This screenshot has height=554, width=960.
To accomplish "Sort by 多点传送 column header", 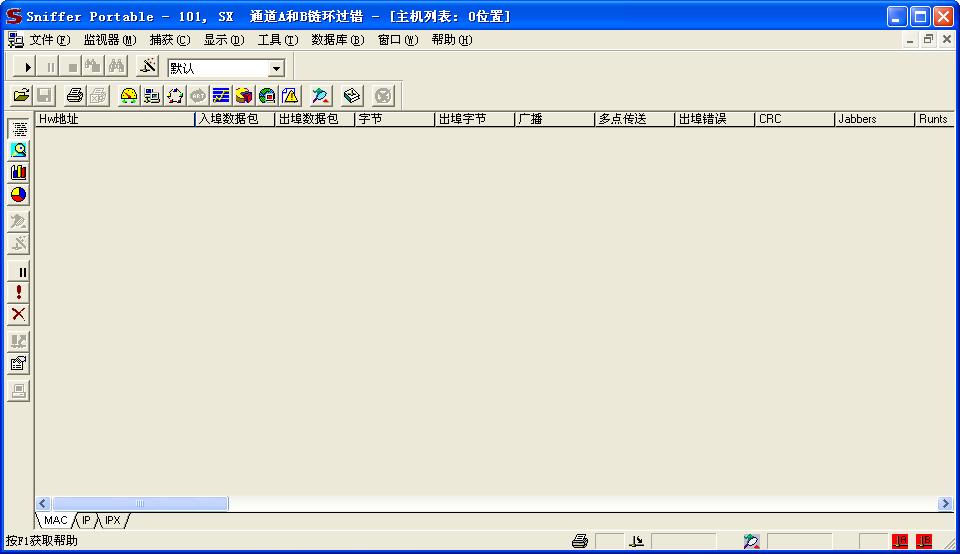I will pyautogui.click(x=635, y=119).
